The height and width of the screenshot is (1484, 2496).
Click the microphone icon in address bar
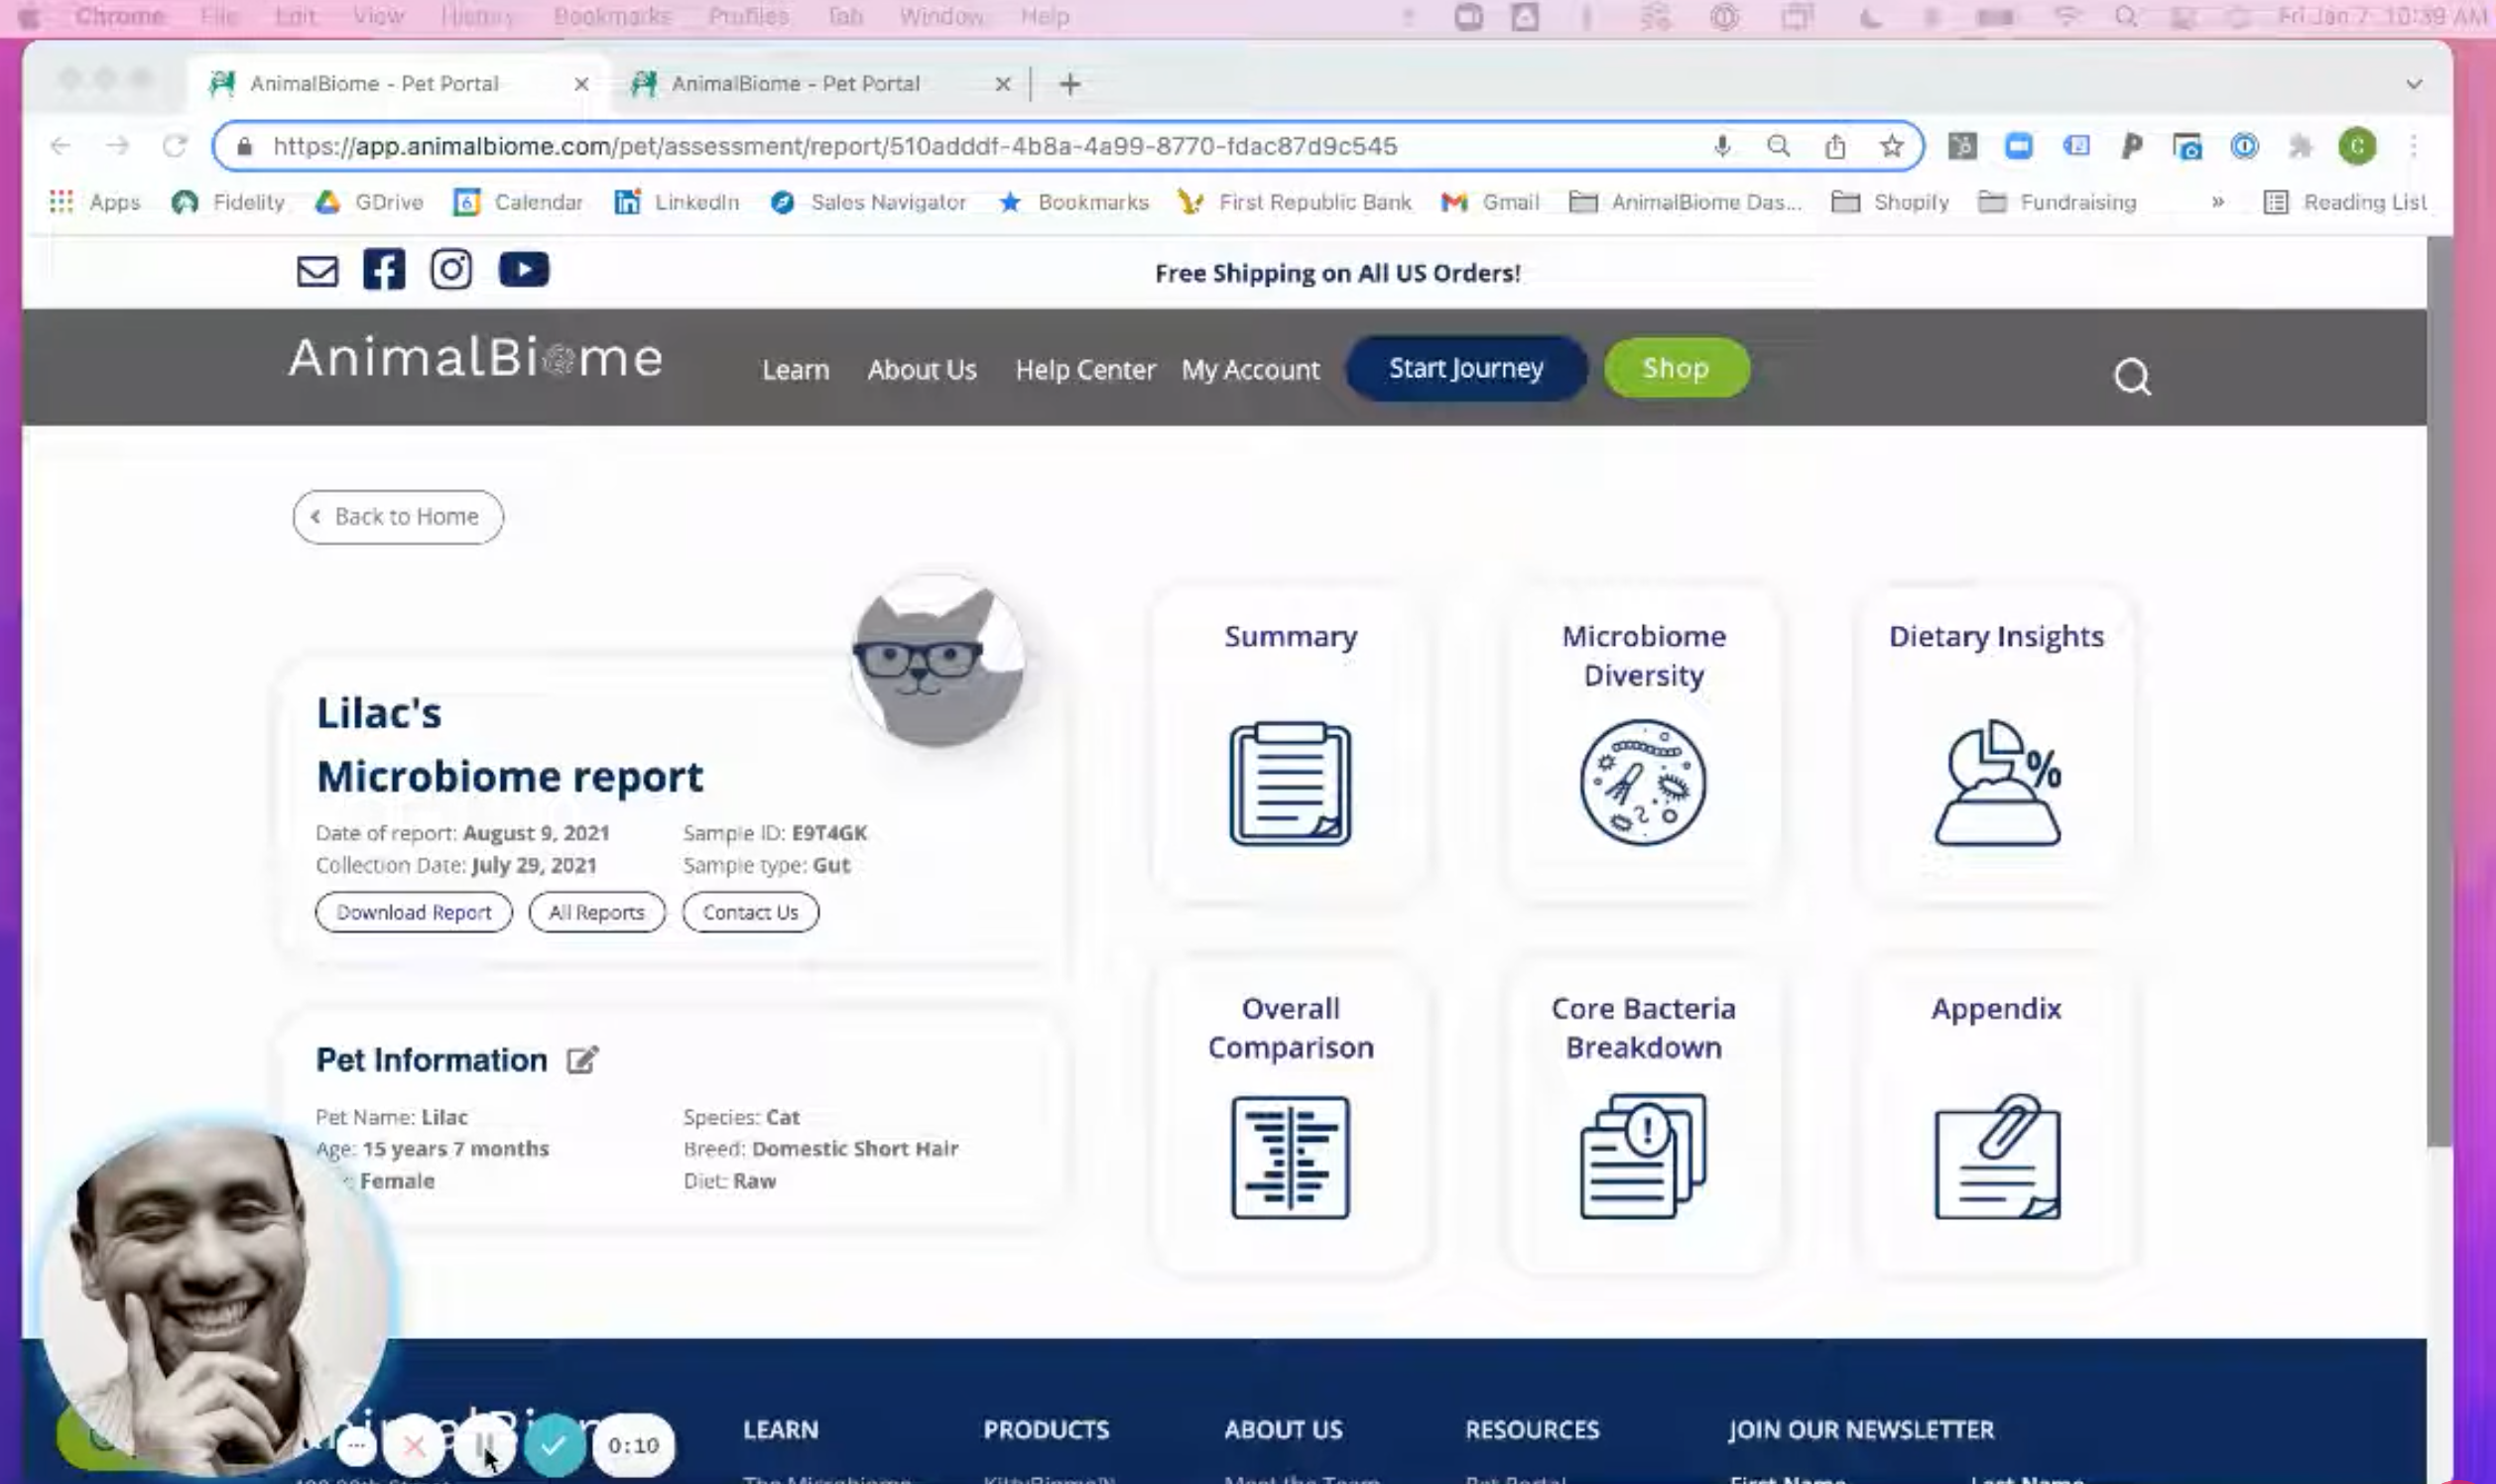(1721, 146)
